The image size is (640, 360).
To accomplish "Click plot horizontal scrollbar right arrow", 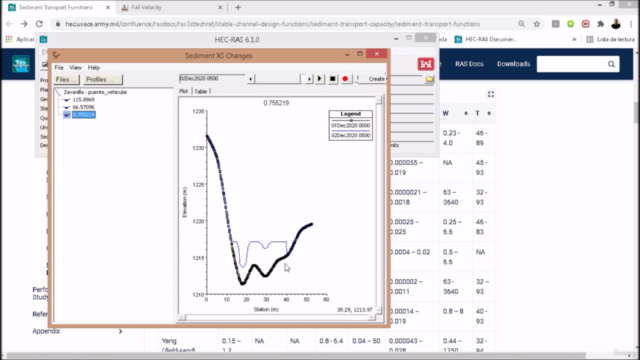I will click(371, 318).
